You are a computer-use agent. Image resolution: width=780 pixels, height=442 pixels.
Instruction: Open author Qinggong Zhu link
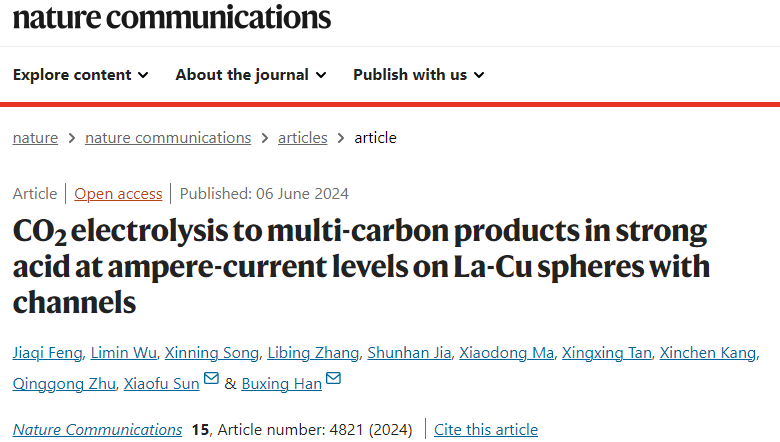[x=64, y=383]
